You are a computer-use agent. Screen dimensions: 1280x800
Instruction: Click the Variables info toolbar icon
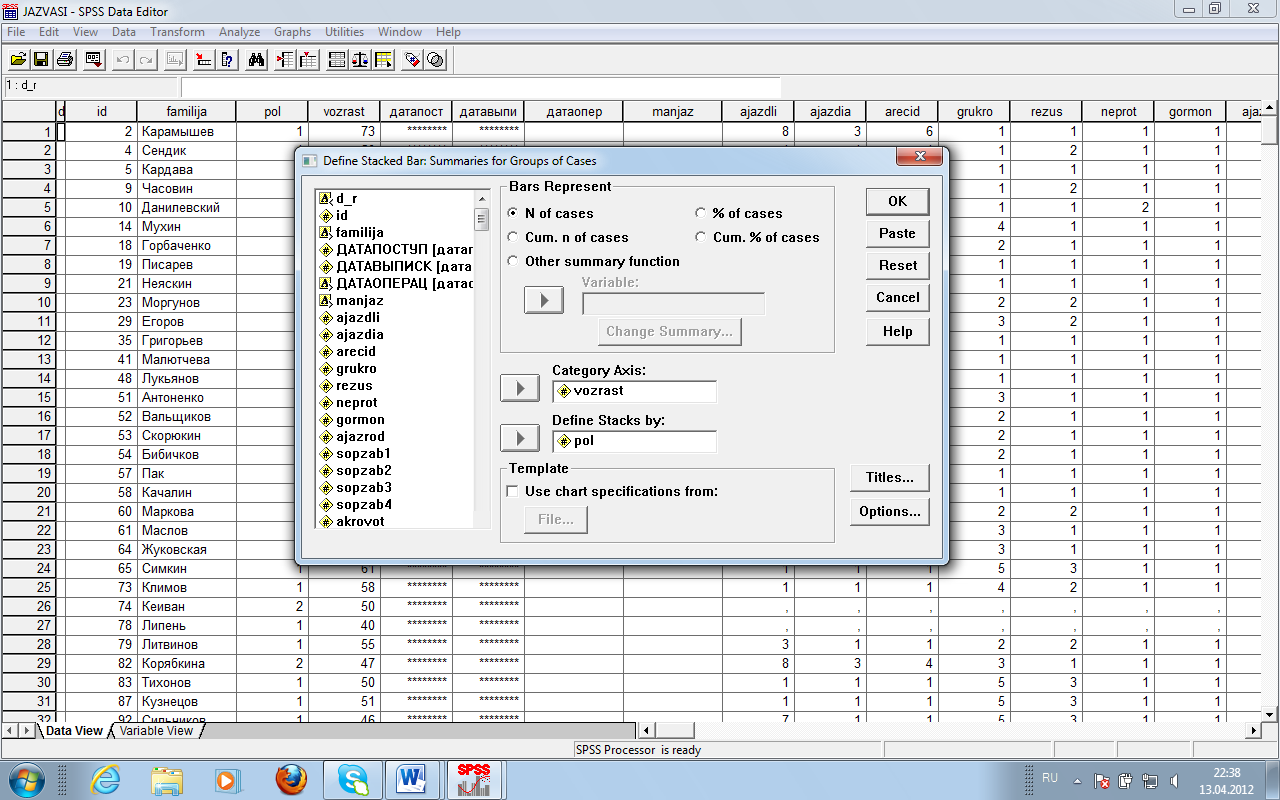coord(226,60)
